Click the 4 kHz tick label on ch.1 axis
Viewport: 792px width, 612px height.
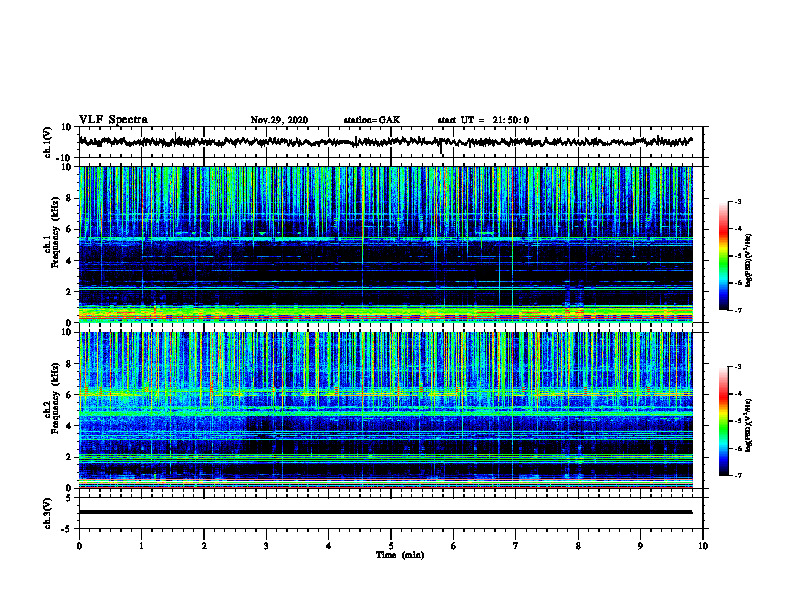click(x=70, y=261)
